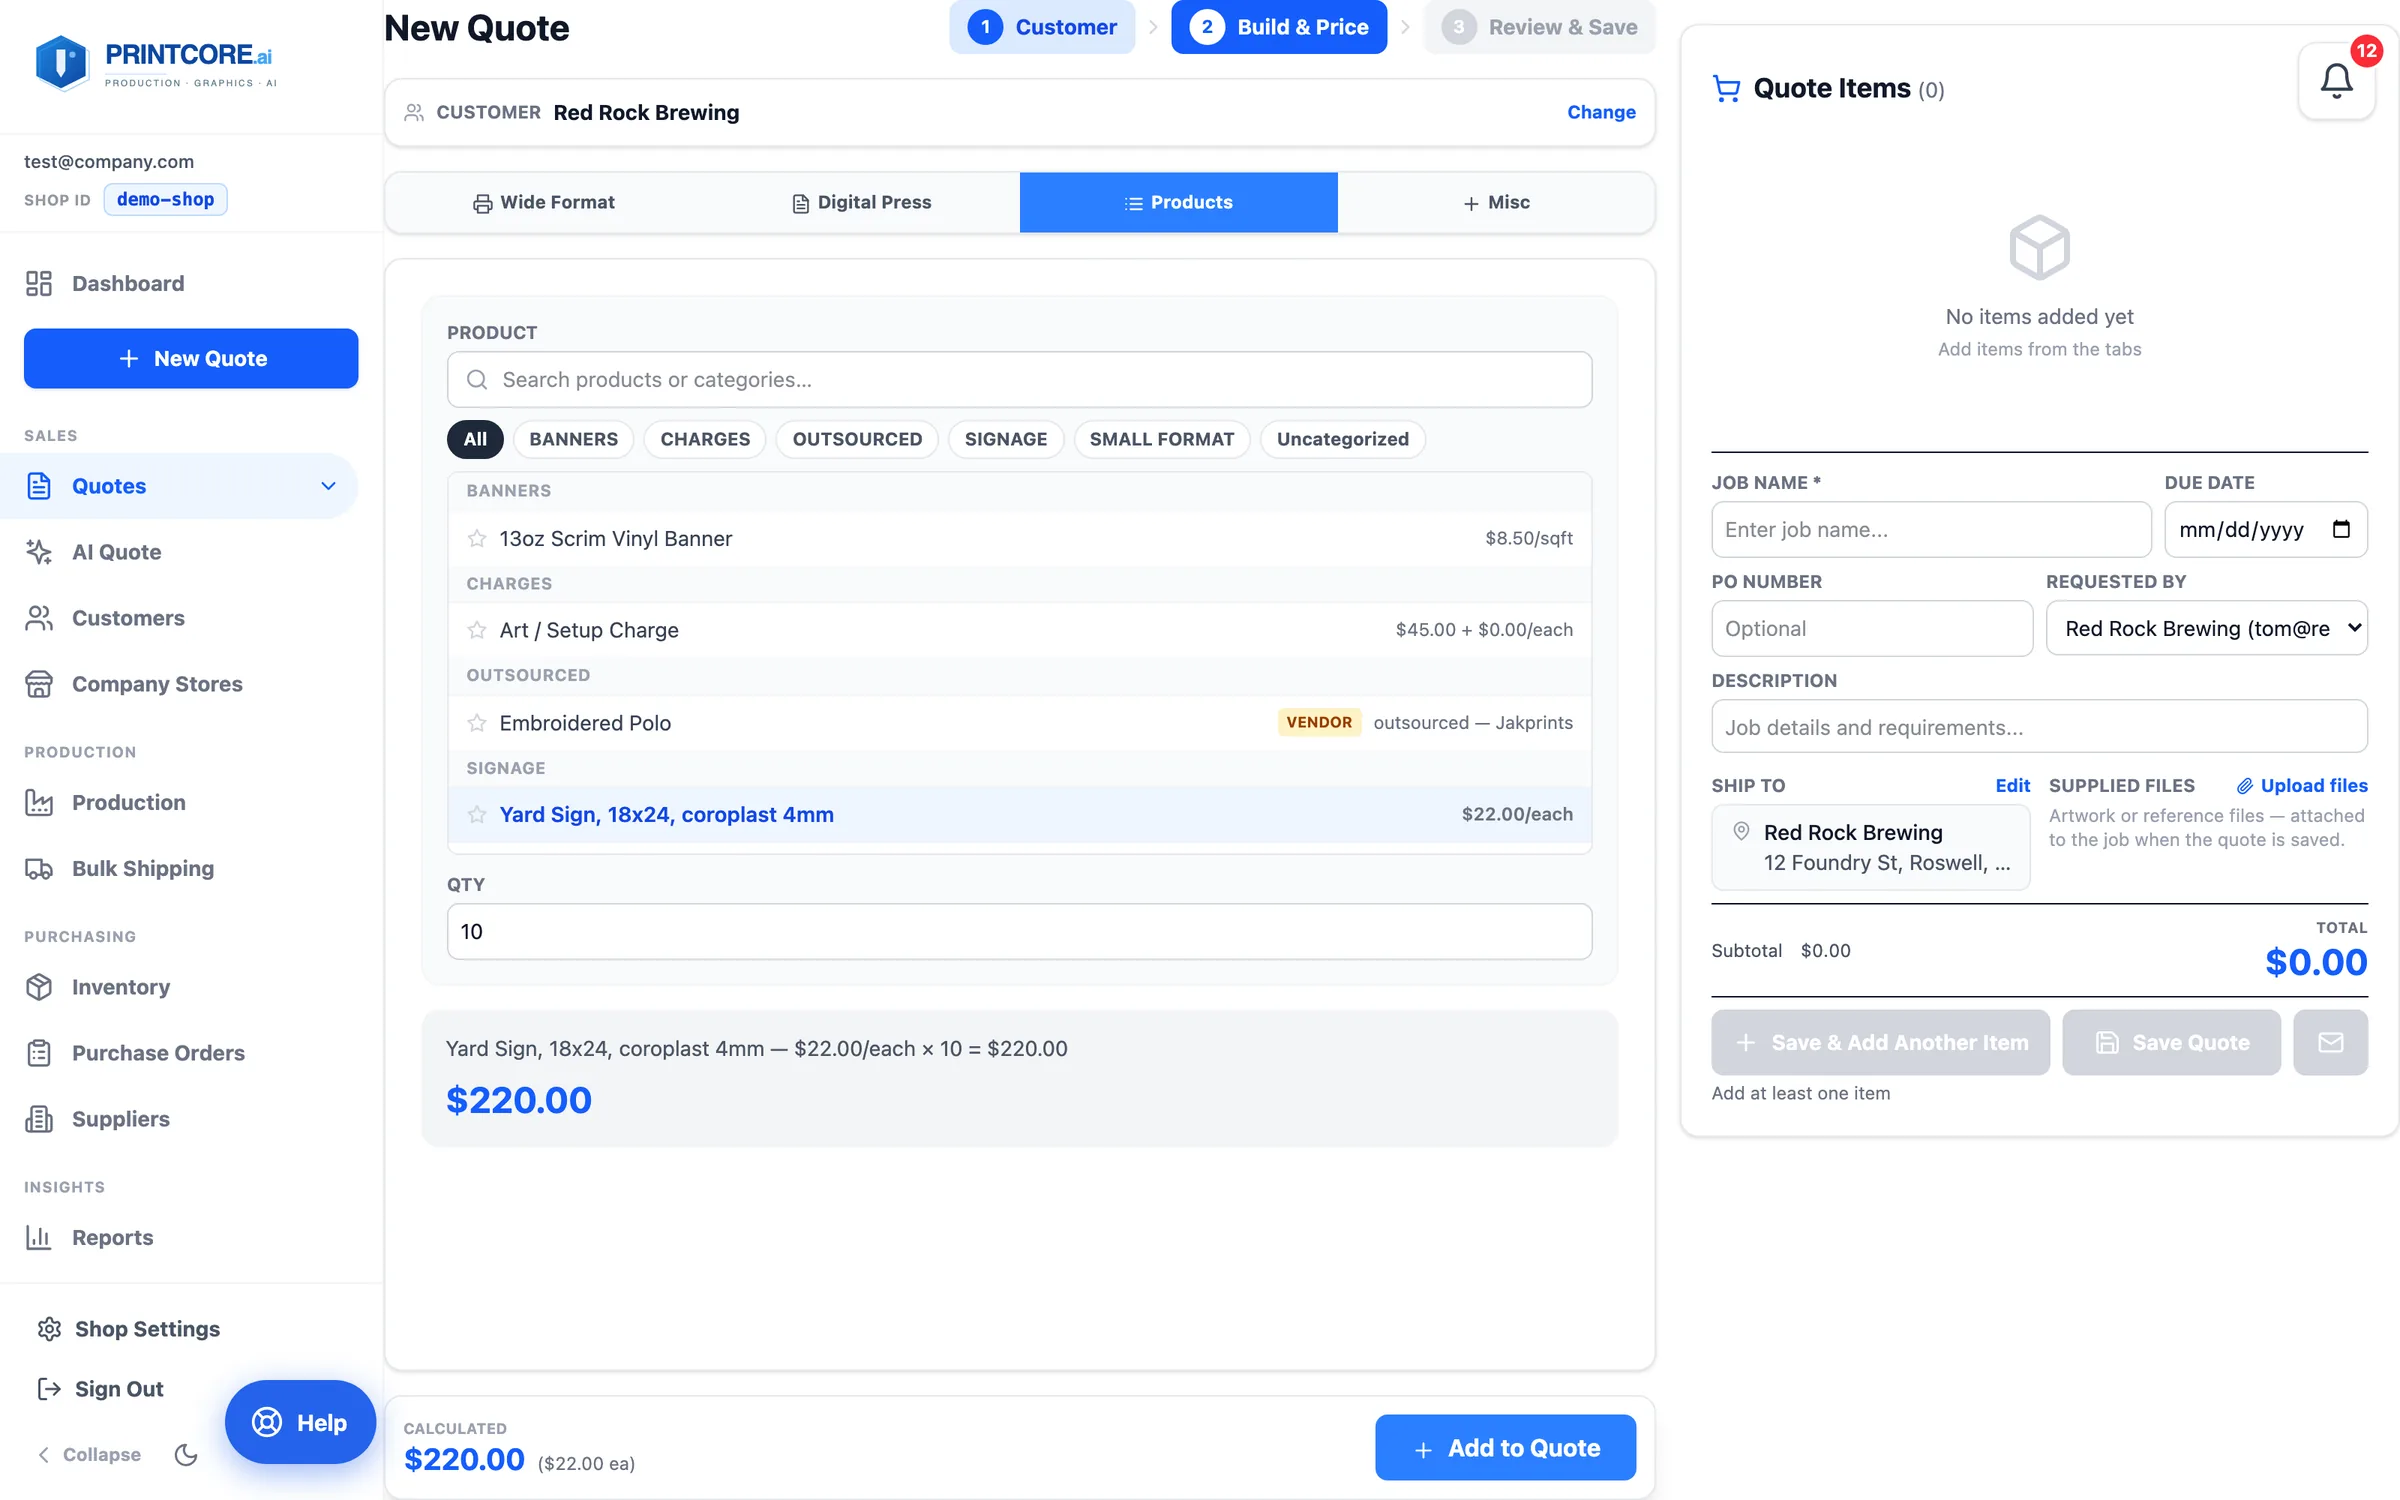Open the notifications bell icon

pyautogui.click(x=2336, y=81)
